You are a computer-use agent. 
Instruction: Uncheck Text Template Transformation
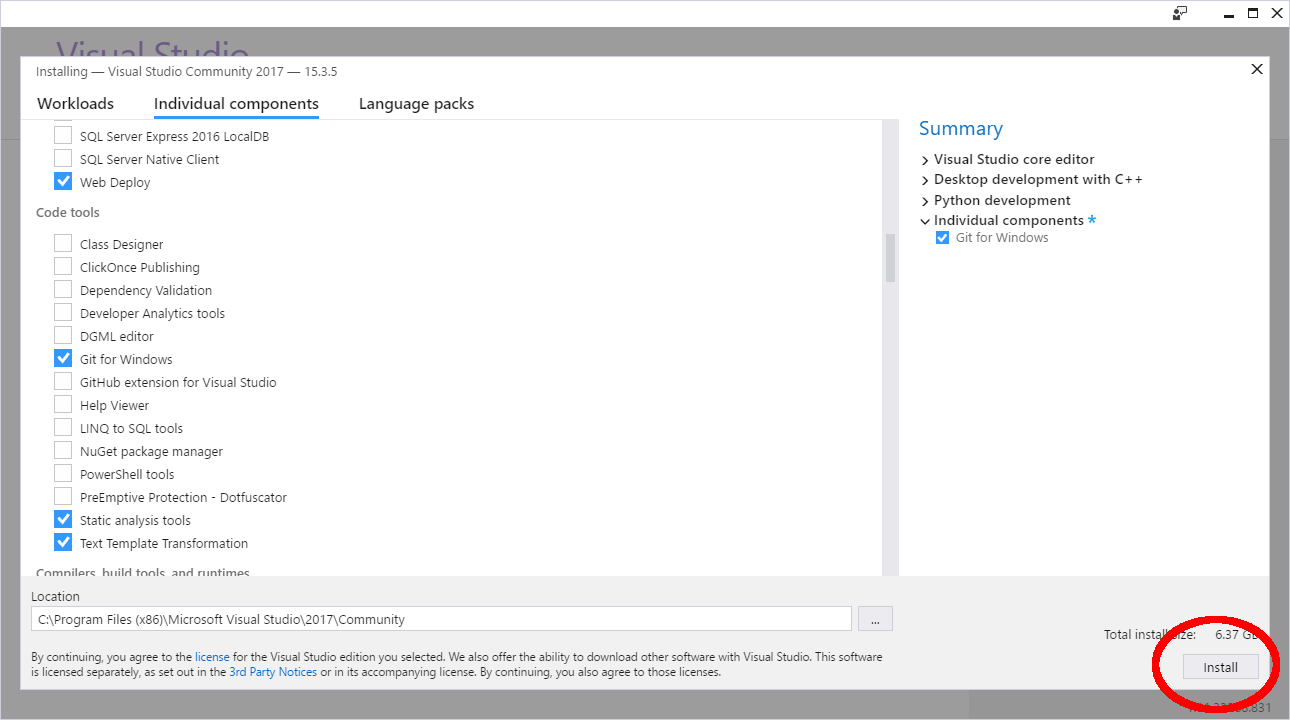(63, 543)
